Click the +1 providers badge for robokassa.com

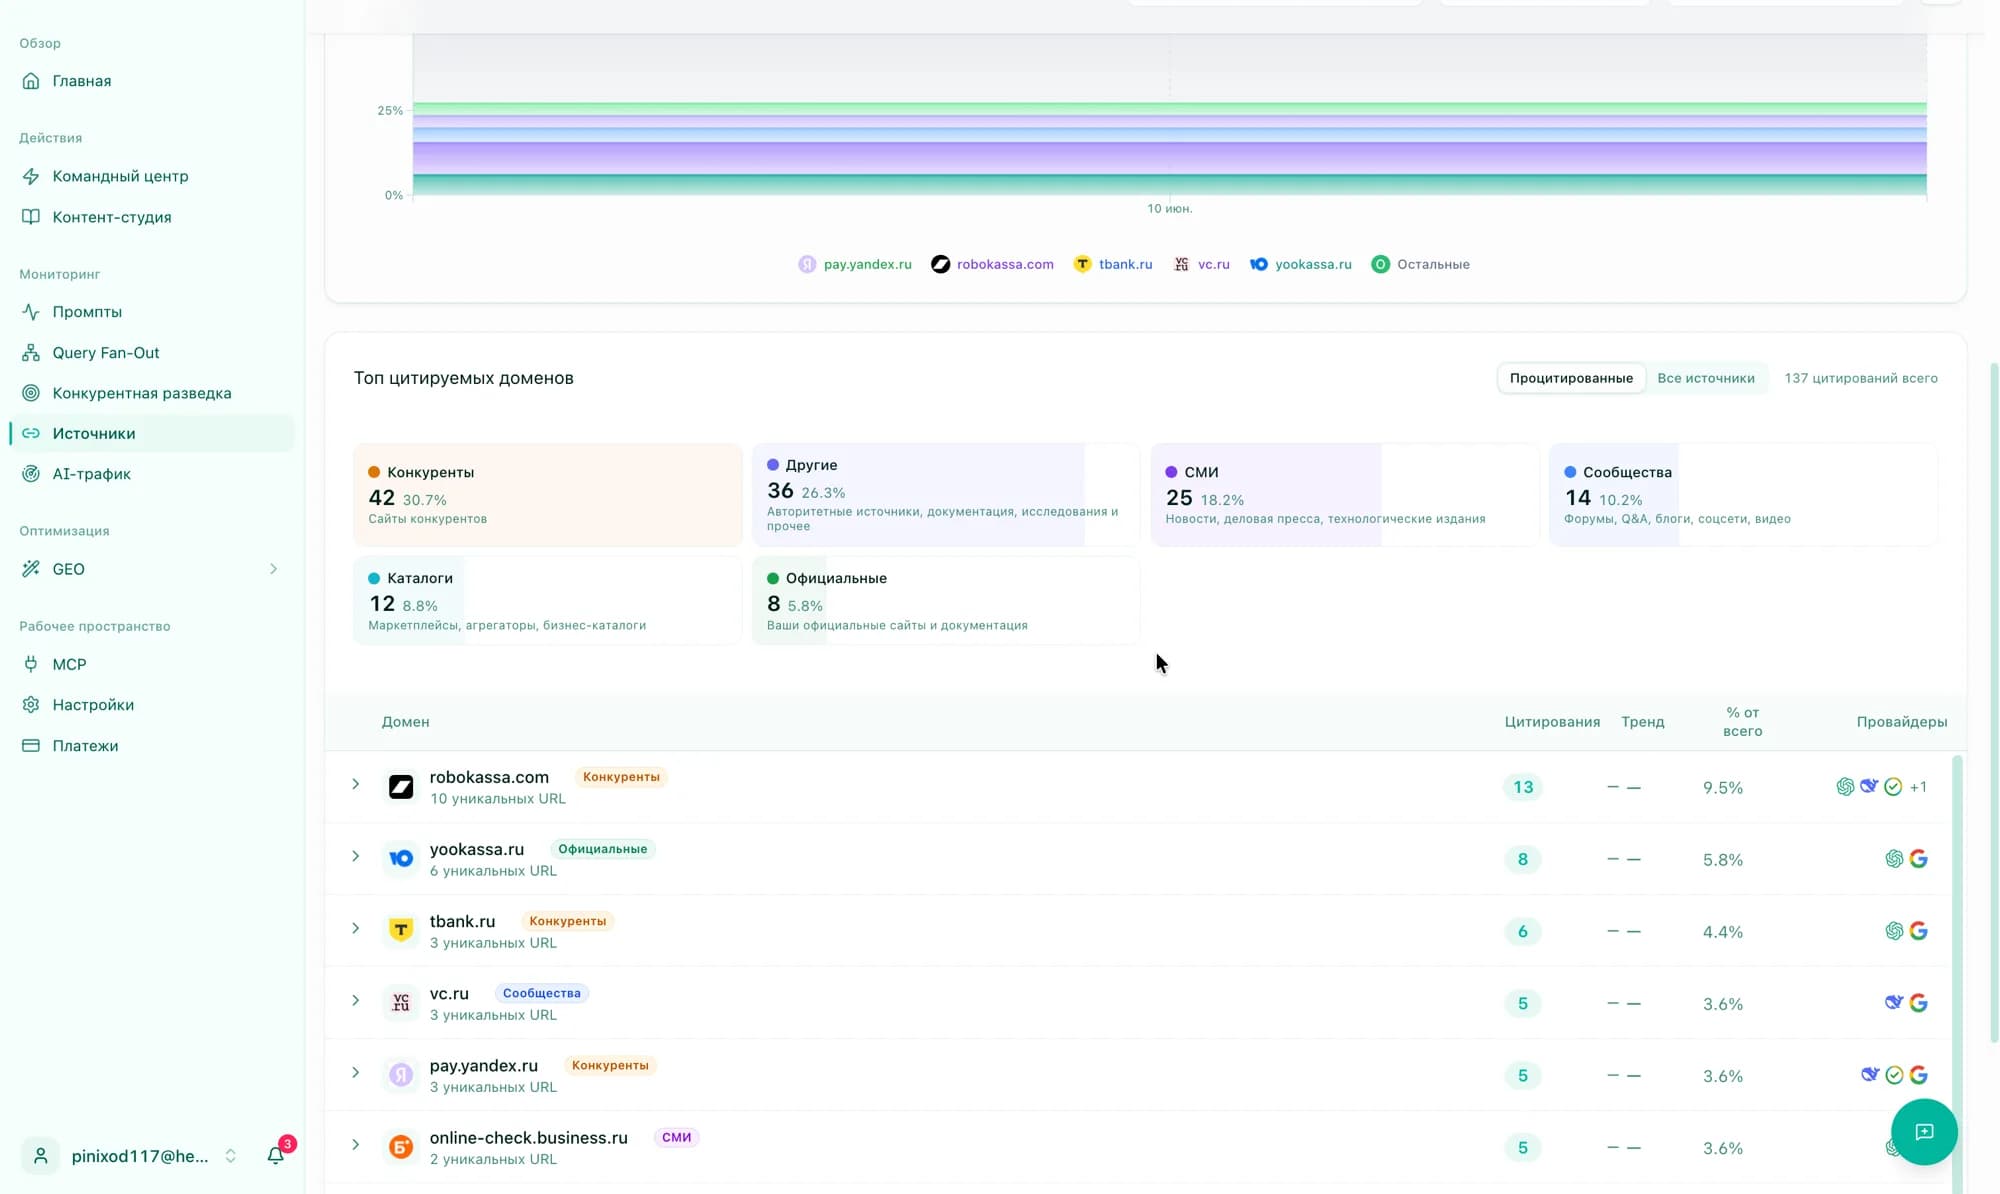[x=1918, y=787]
